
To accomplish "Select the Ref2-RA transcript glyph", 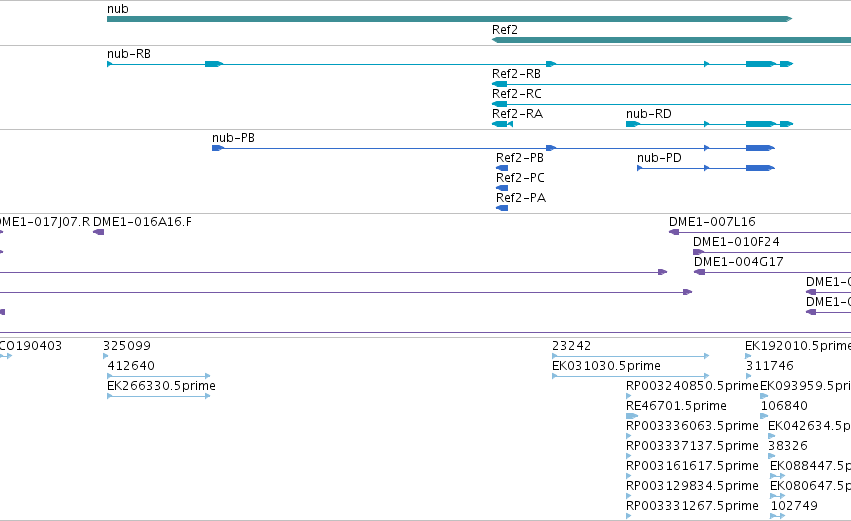I will 502,124.
